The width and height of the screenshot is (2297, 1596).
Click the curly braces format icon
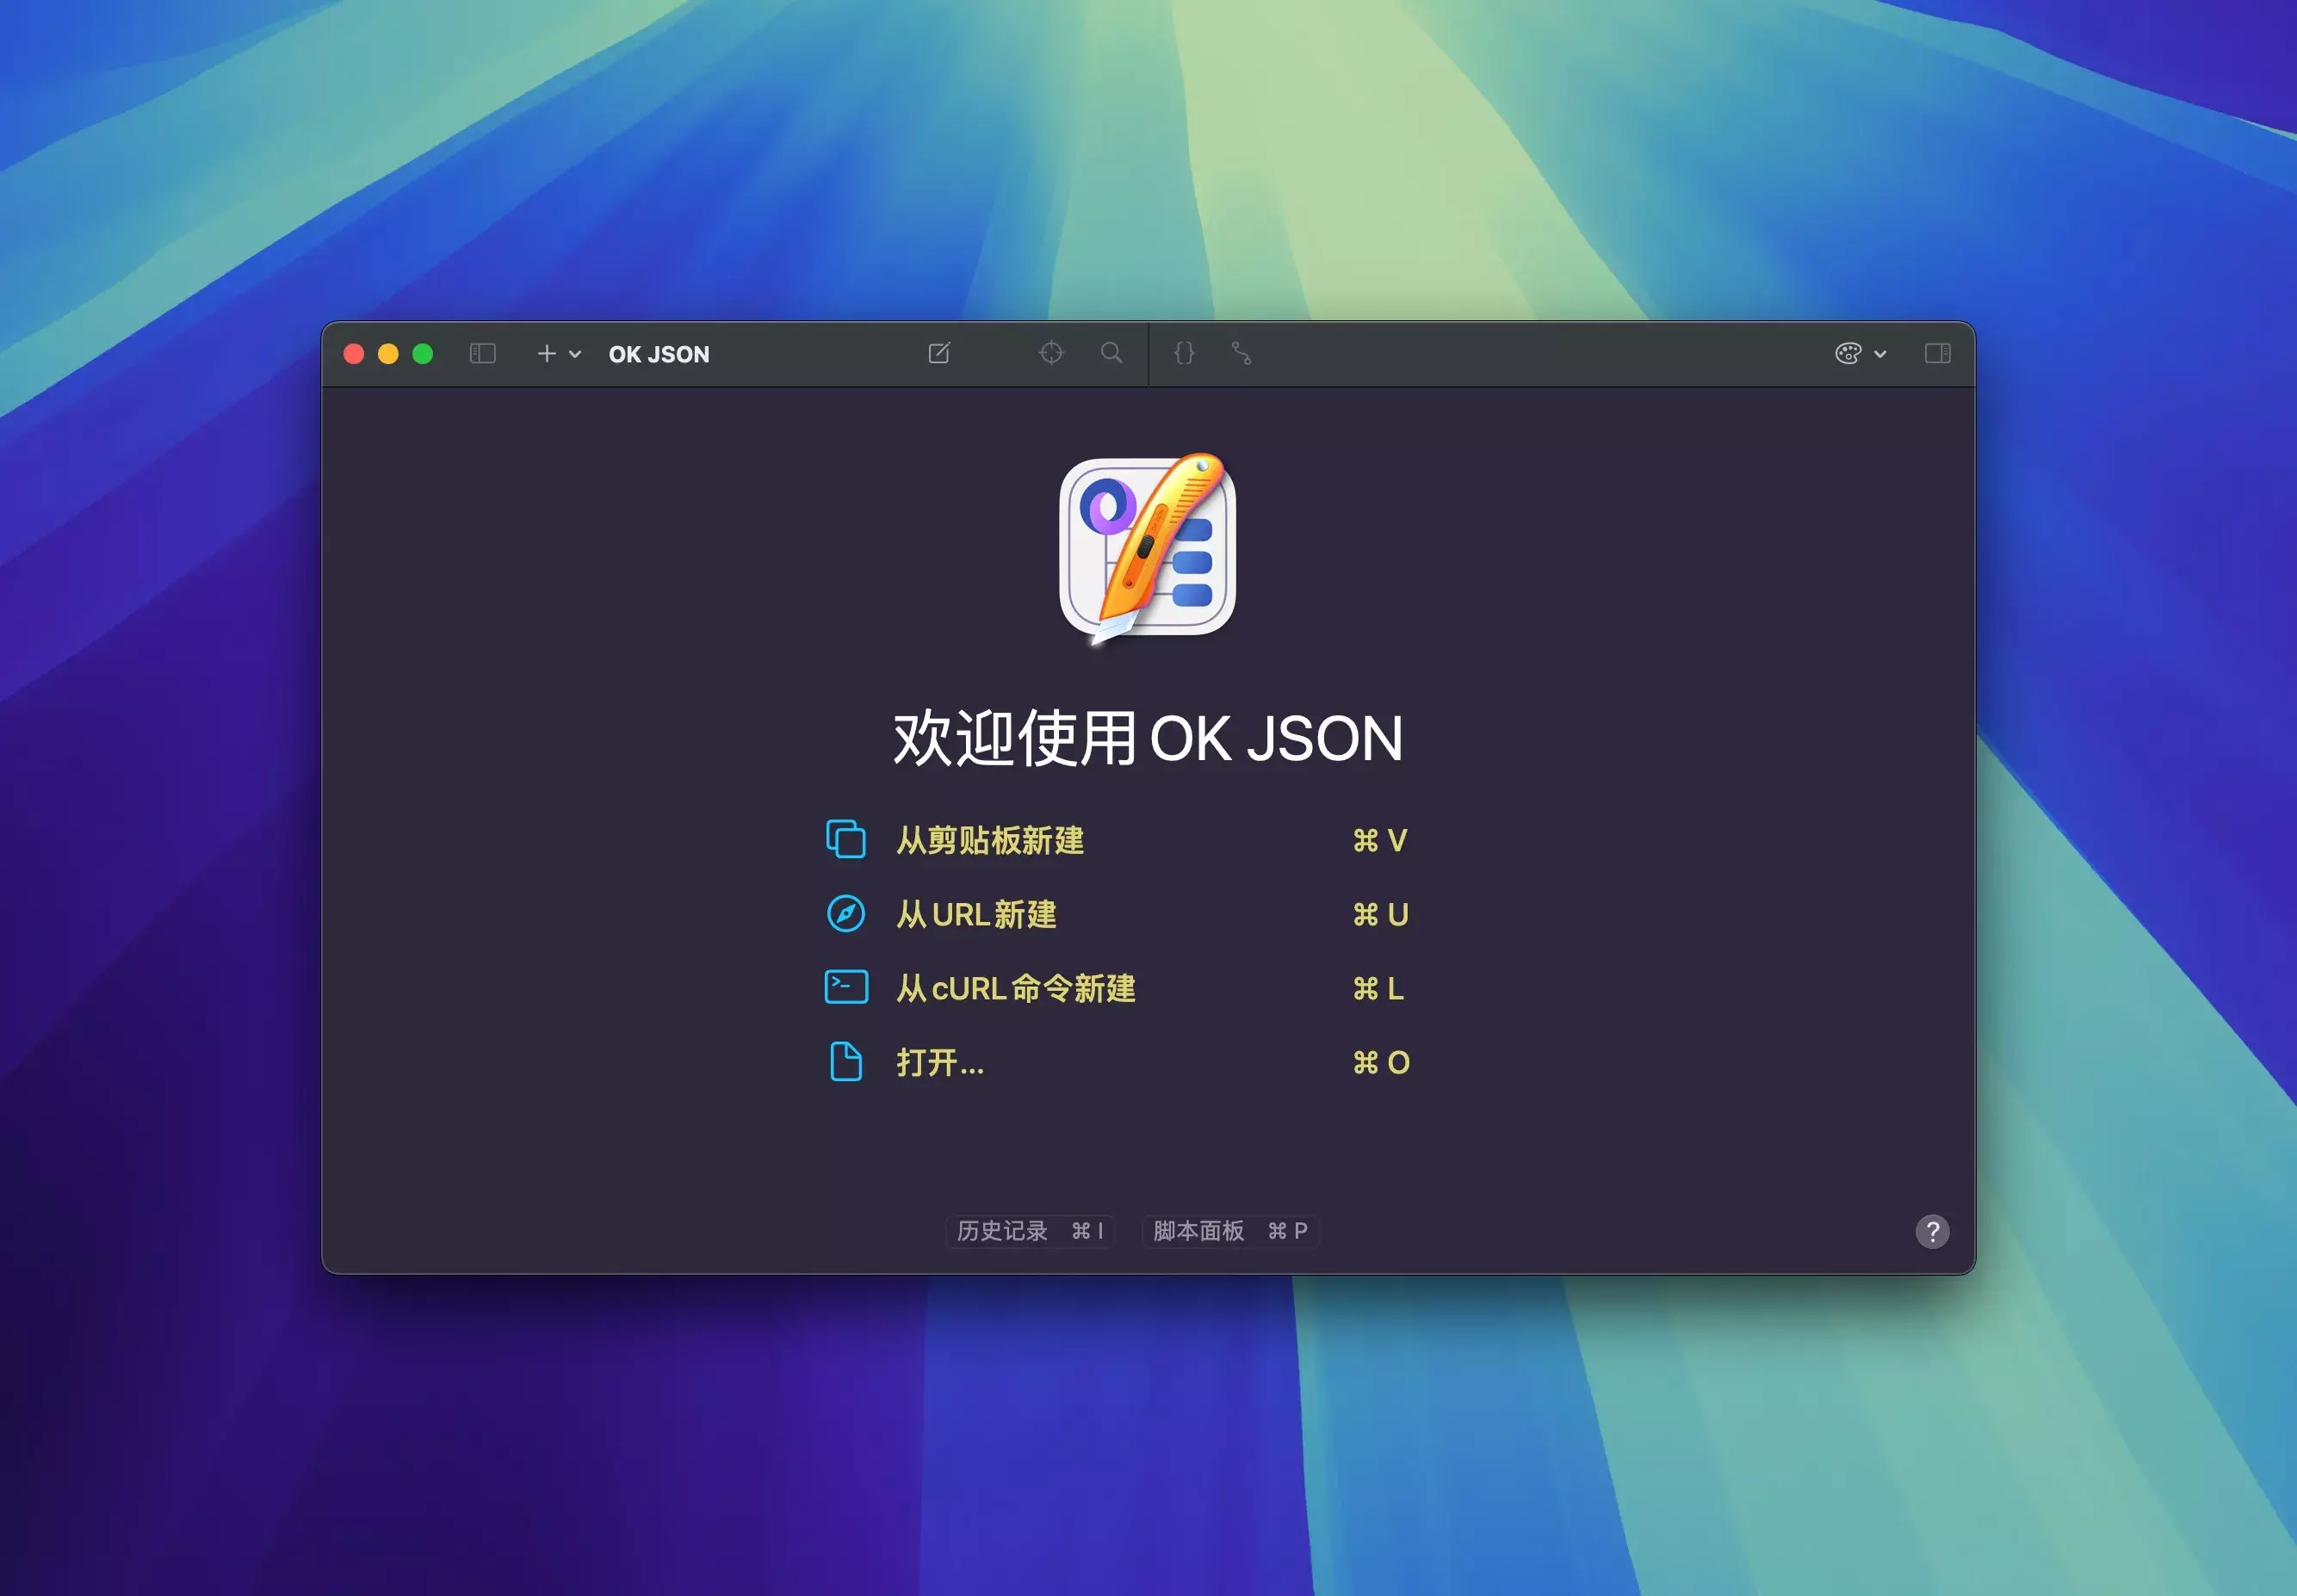pyautogui.click(x=1184, y=353)
